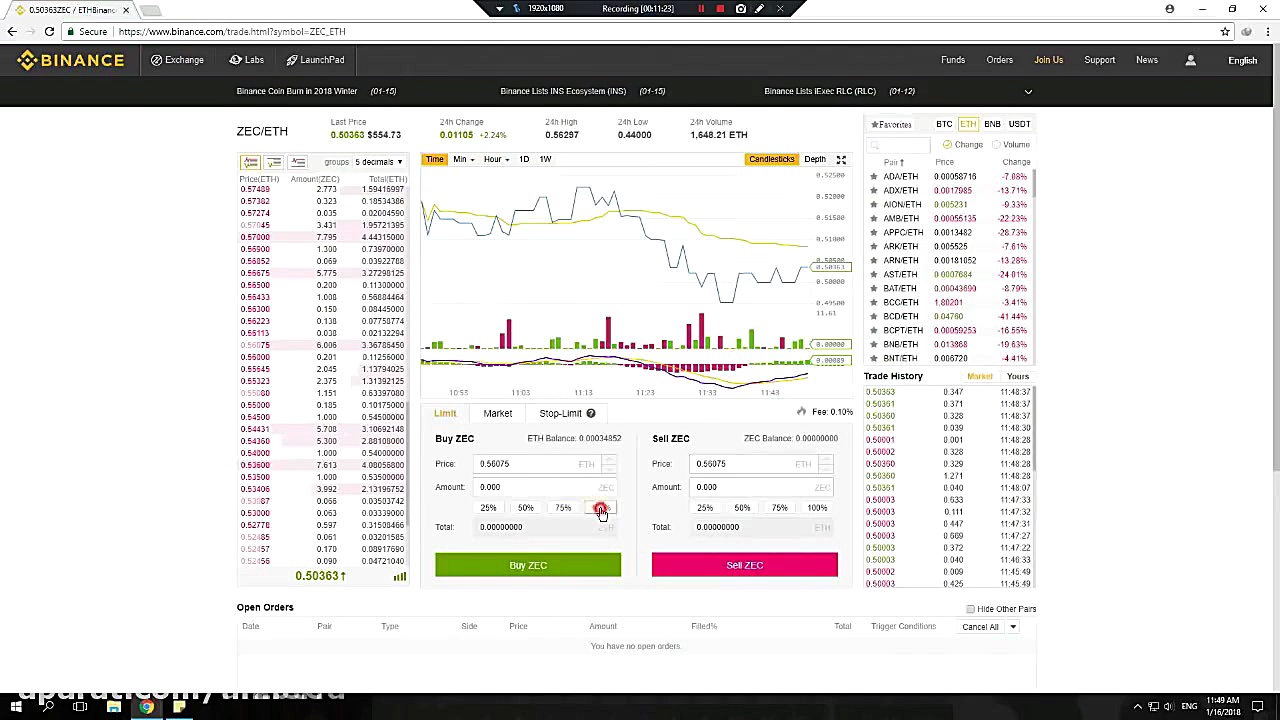Select the BTC market tab
Viewport: 1280px width, 720px height.
[944, 124]
